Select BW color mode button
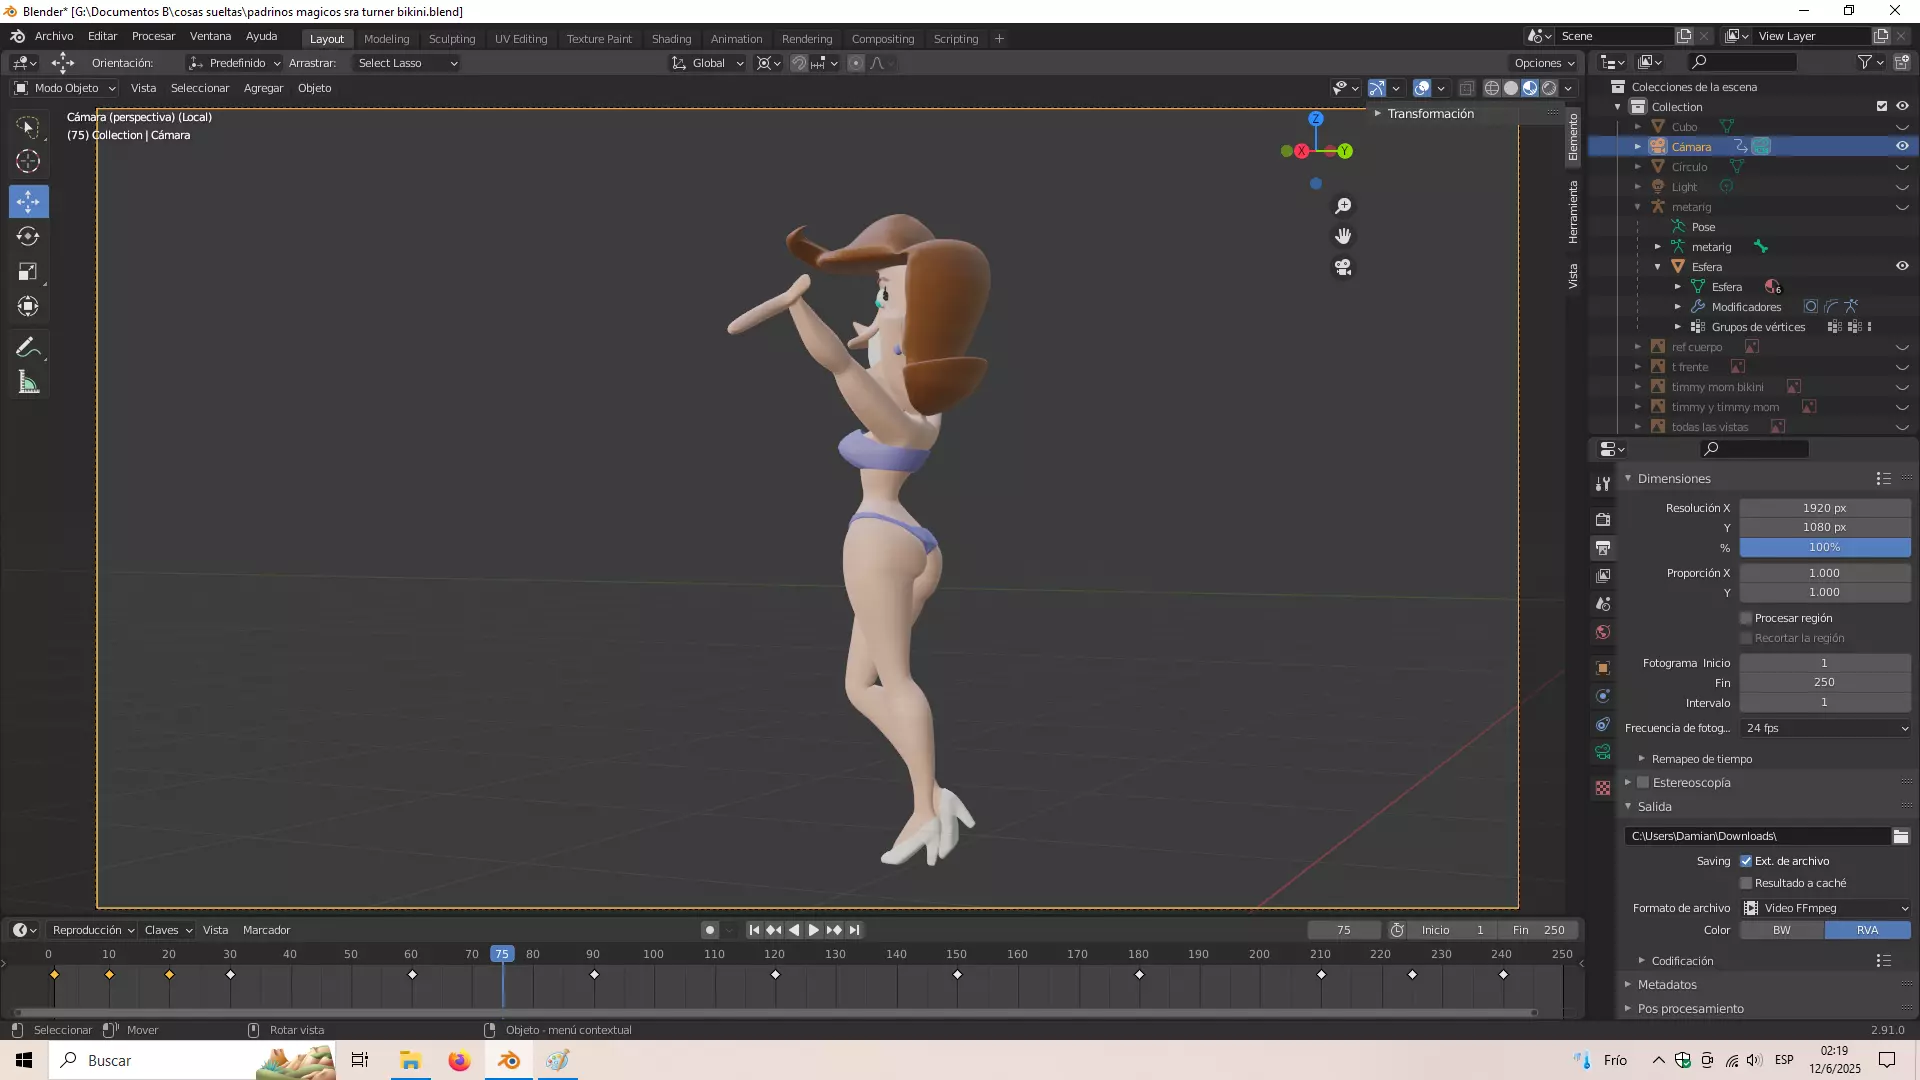The width and height of the screenshot is (1920, 1080). pyautogui.click(x=1782, y=930)
